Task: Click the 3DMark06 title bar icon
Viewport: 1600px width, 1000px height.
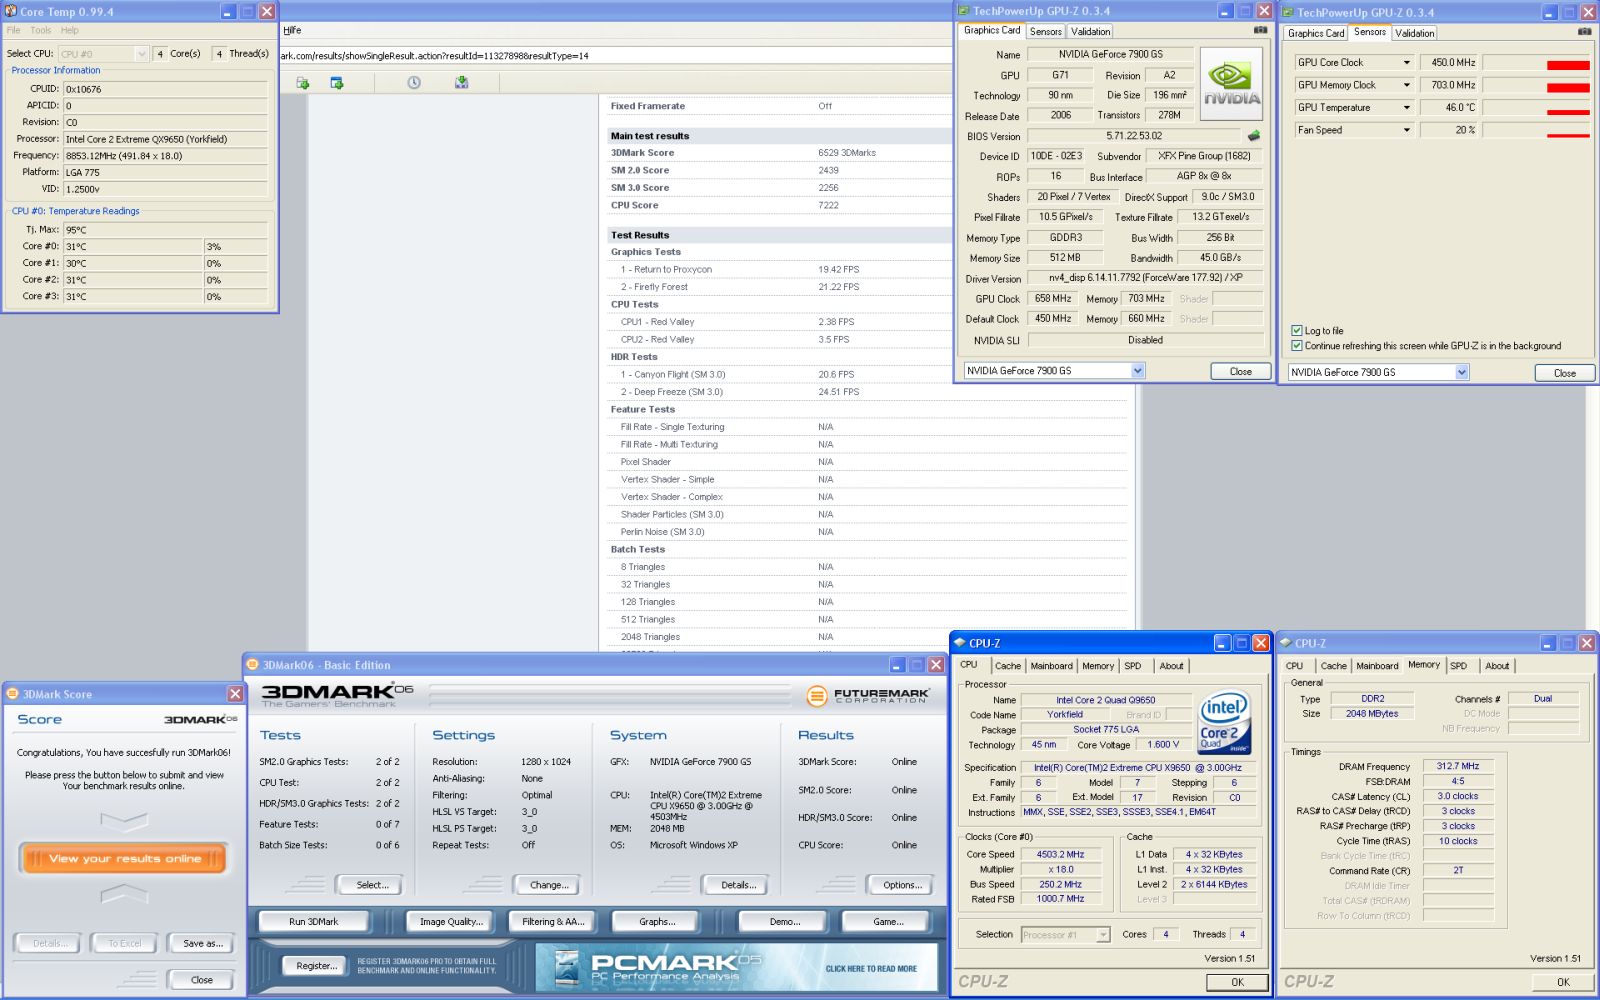Action: click(x=253, y=665)
